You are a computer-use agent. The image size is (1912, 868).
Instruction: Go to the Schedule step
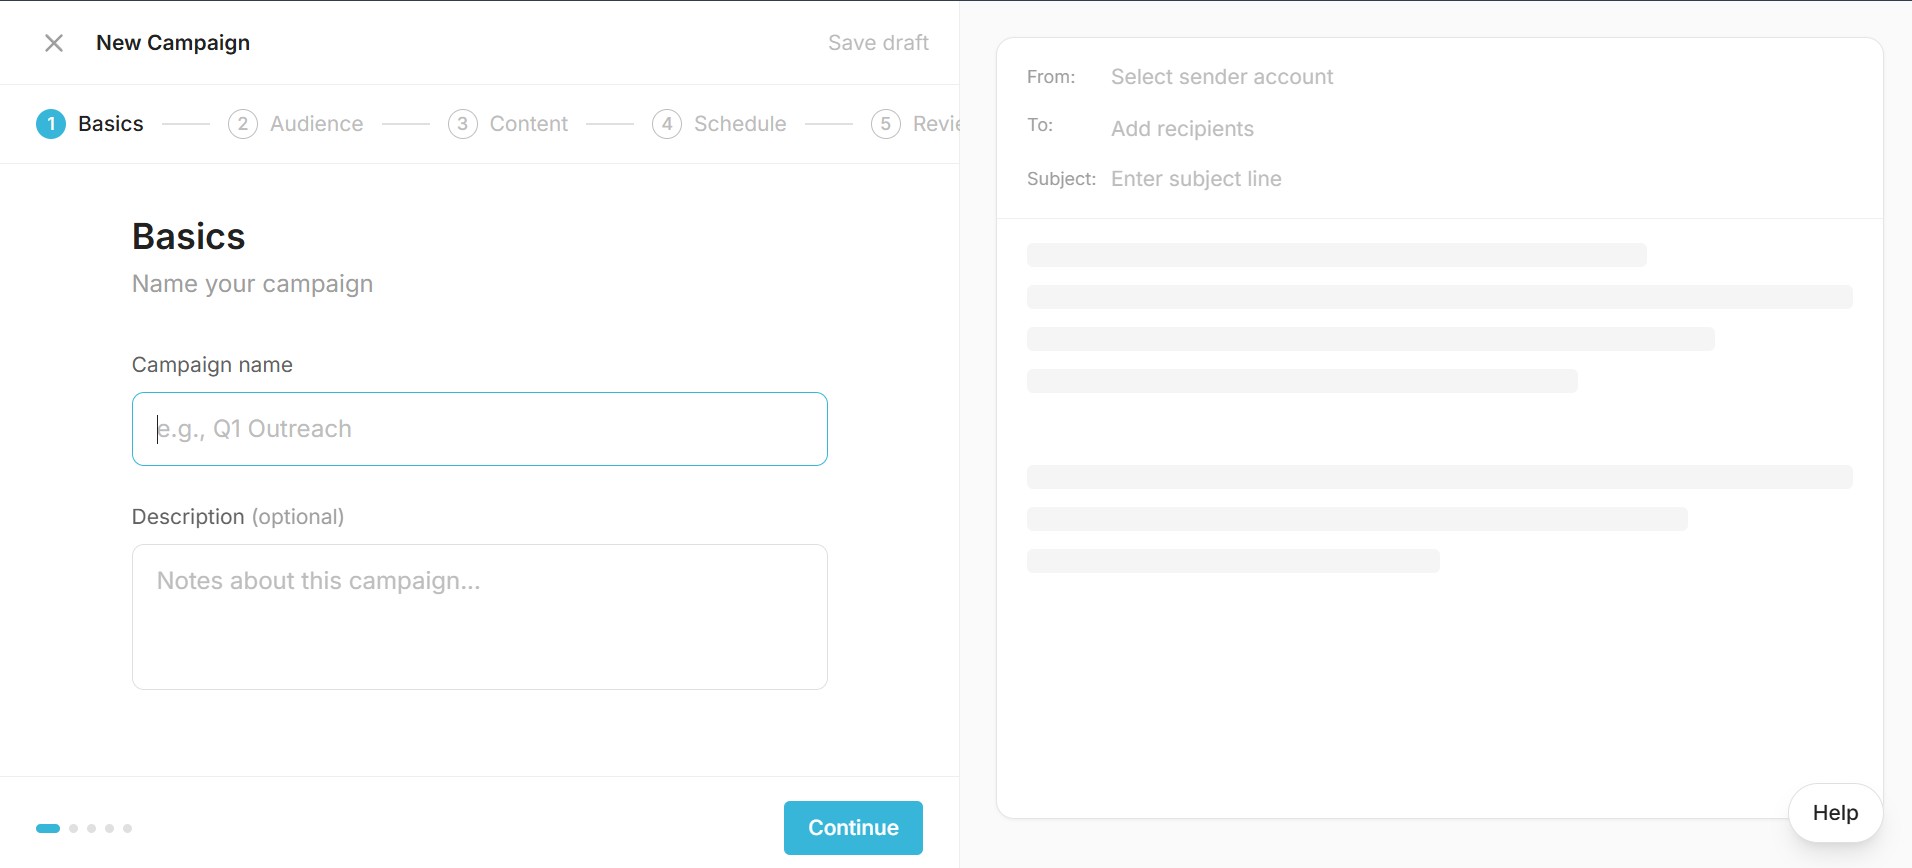tap(719, 124)
